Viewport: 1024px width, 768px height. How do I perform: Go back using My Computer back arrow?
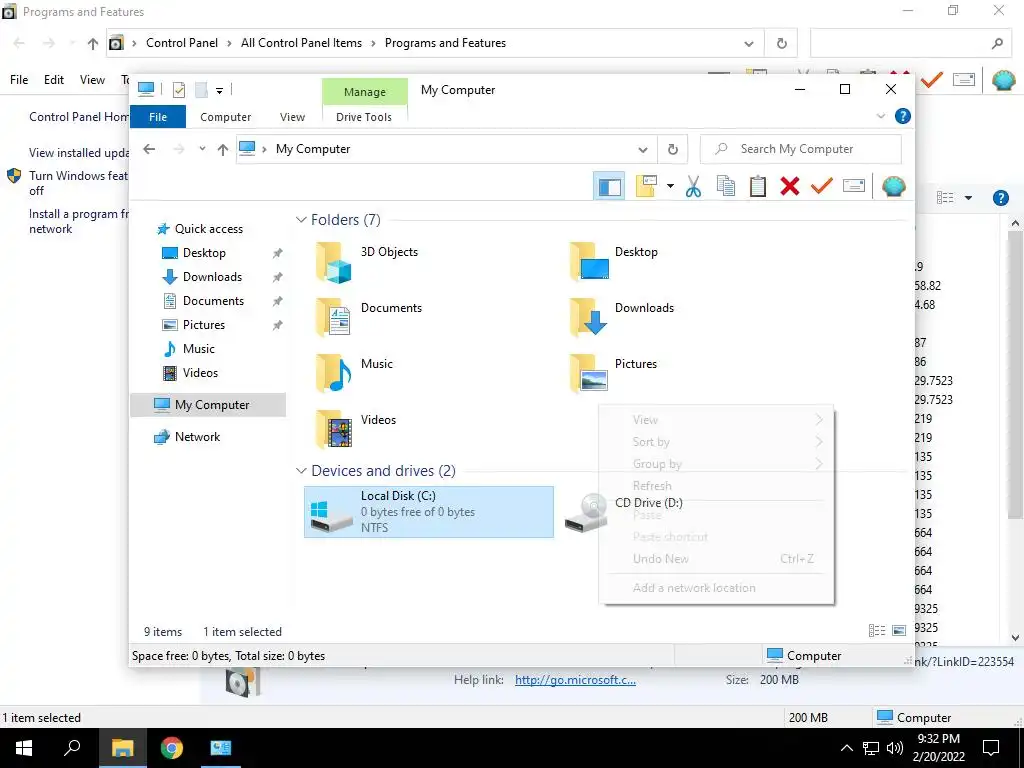[x=150, y=149]
